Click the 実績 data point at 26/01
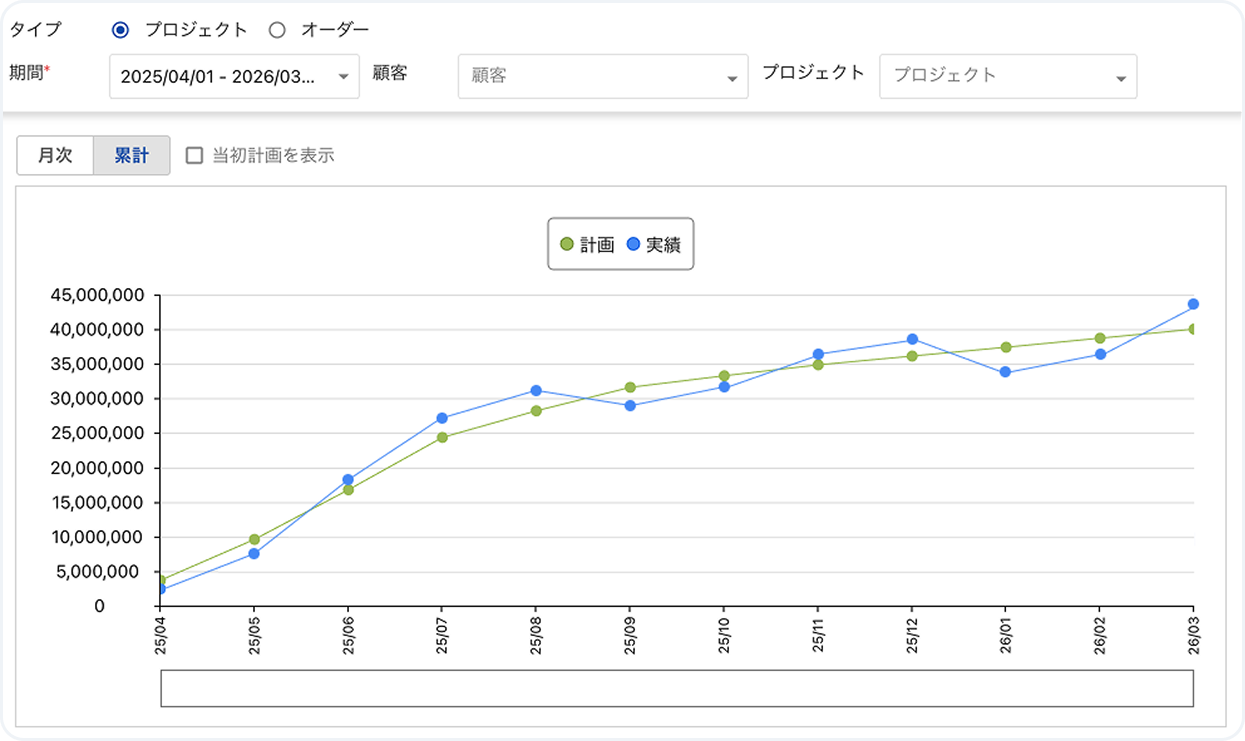The image size is (1245, 741). click(x=1005, y=372)
